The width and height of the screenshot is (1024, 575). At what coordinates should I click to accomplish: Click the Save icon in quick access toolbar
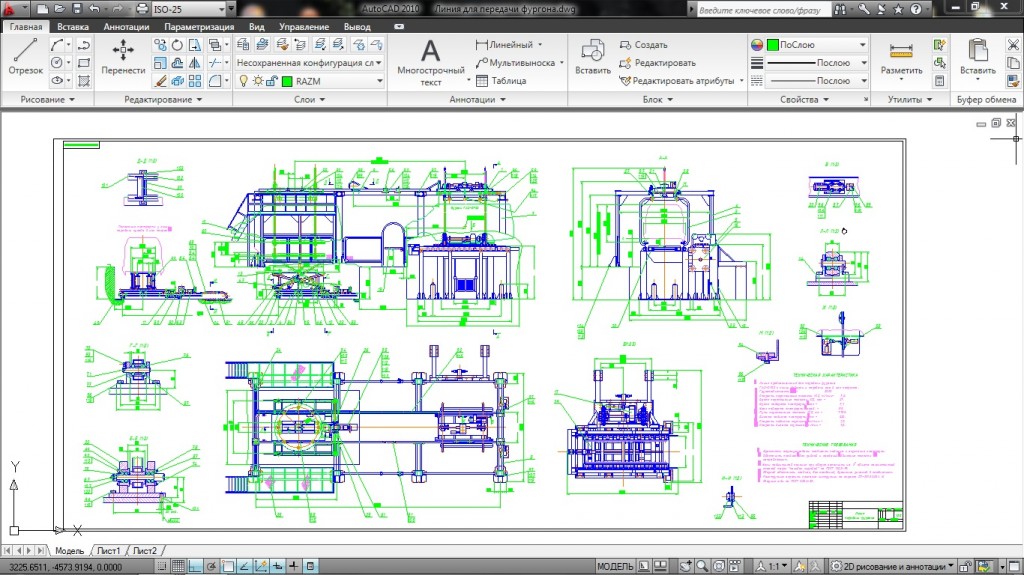pos(76,8)
